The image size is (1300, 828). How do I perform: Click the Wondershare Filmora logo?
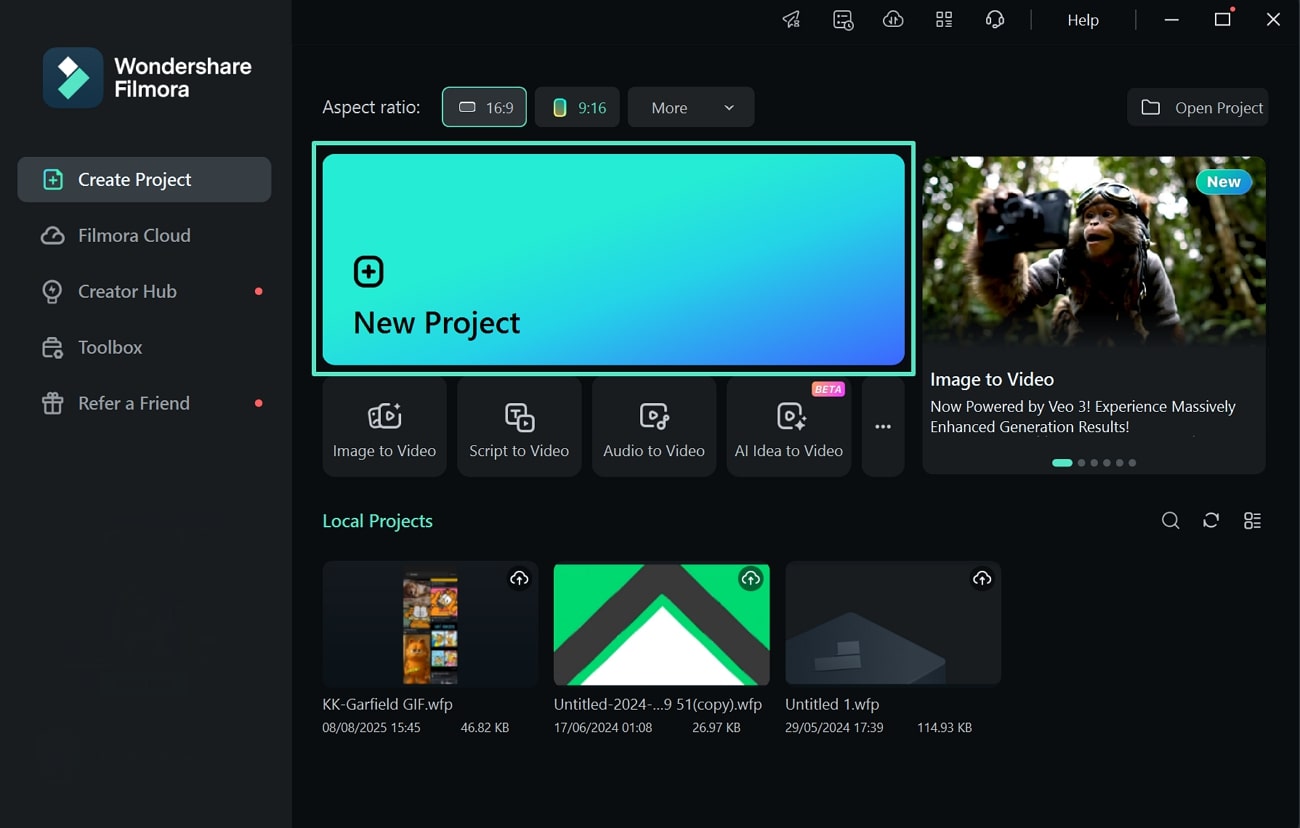pyautogui.click(x=147, y=77)
